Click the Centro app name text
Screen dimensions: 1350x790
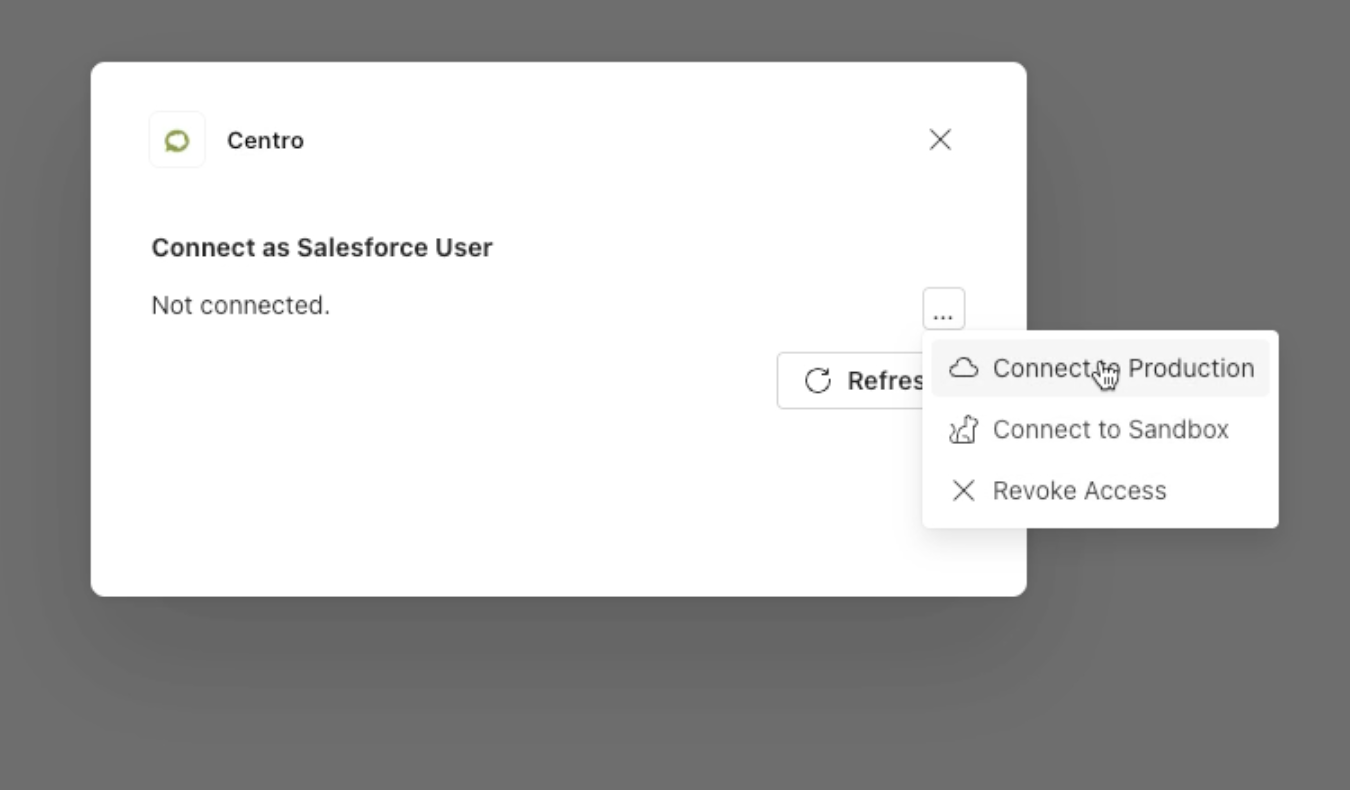pyautogui.click(x=265, y=141)
